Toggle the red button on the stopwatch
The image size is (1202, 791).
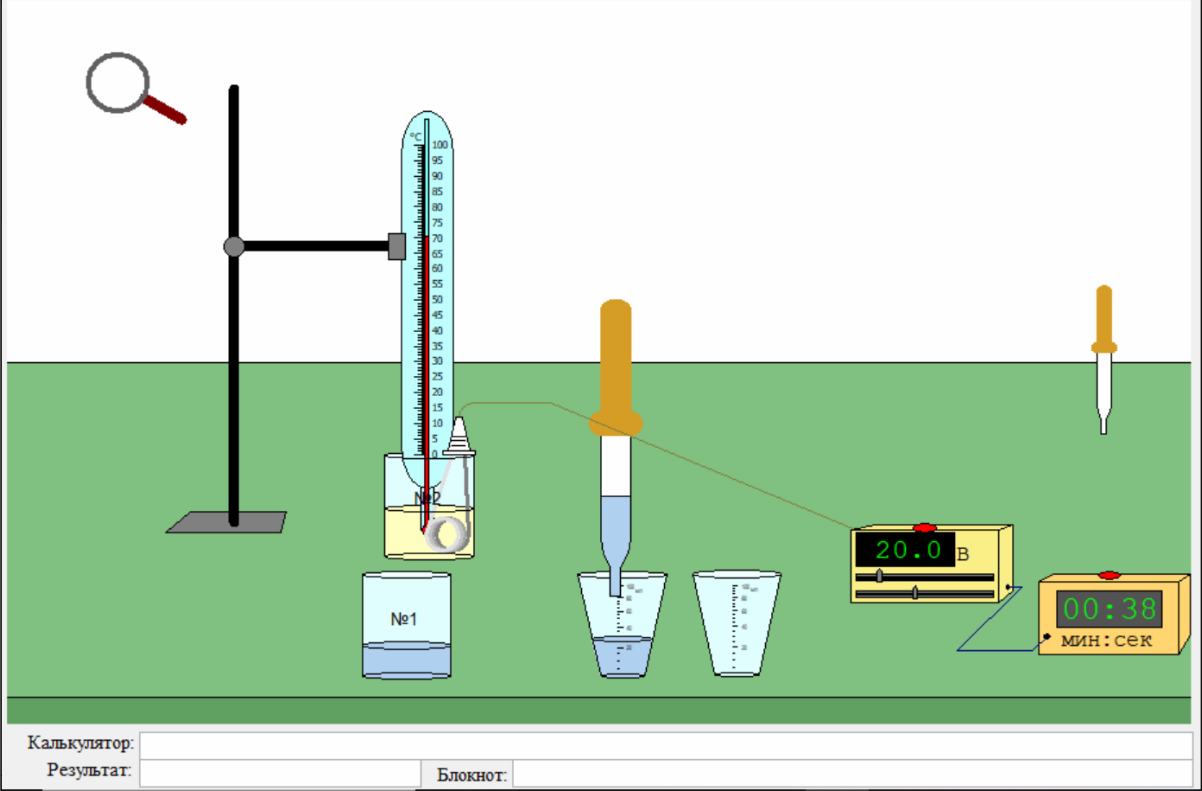click(x=1109, y=575)
